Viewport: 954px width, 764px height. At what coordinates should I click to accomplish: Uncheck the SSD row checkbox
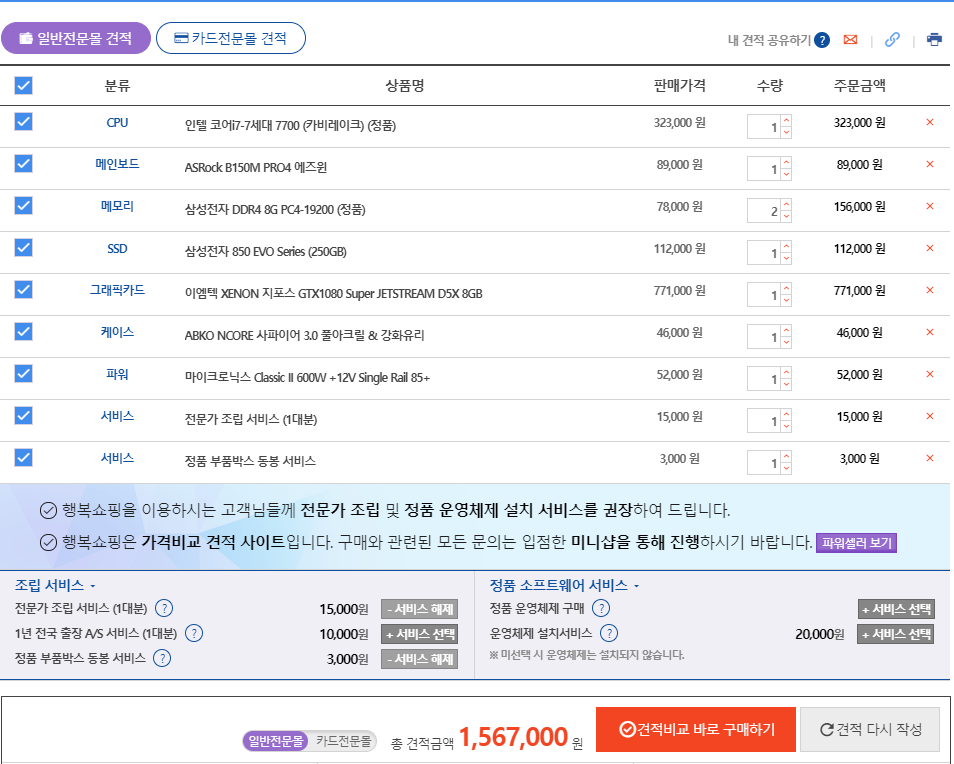(x=24, y=247)
